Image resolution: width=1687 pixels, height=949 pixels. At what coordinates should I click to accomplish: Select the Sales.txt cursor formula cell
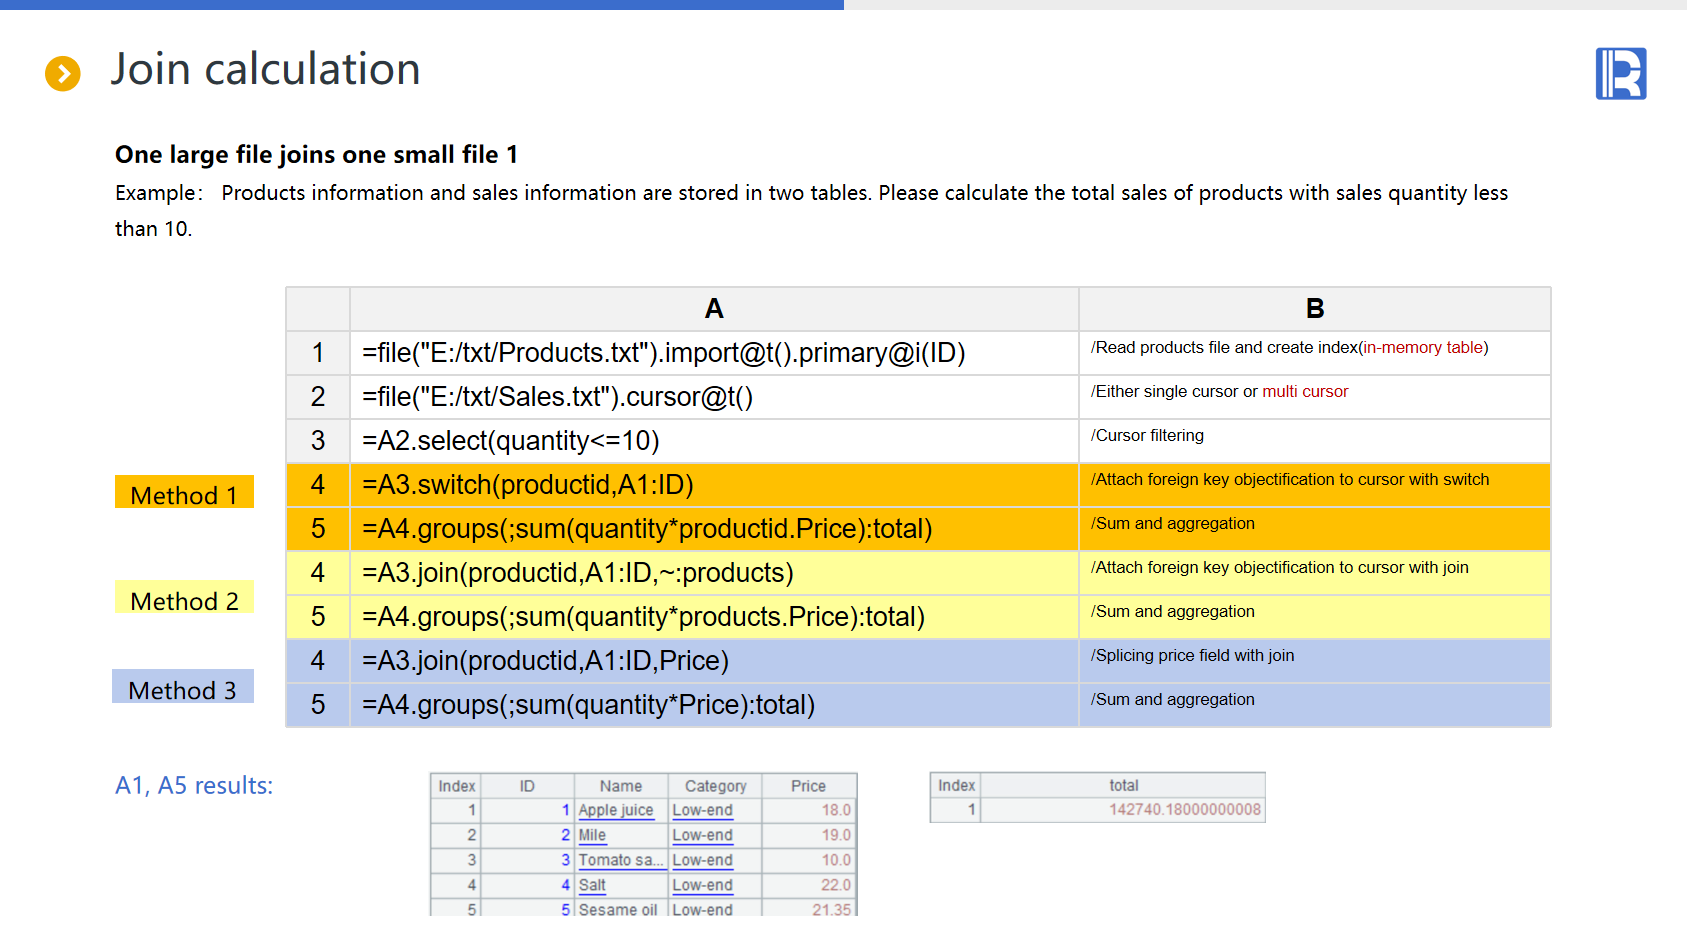click(x=713, y=397)
